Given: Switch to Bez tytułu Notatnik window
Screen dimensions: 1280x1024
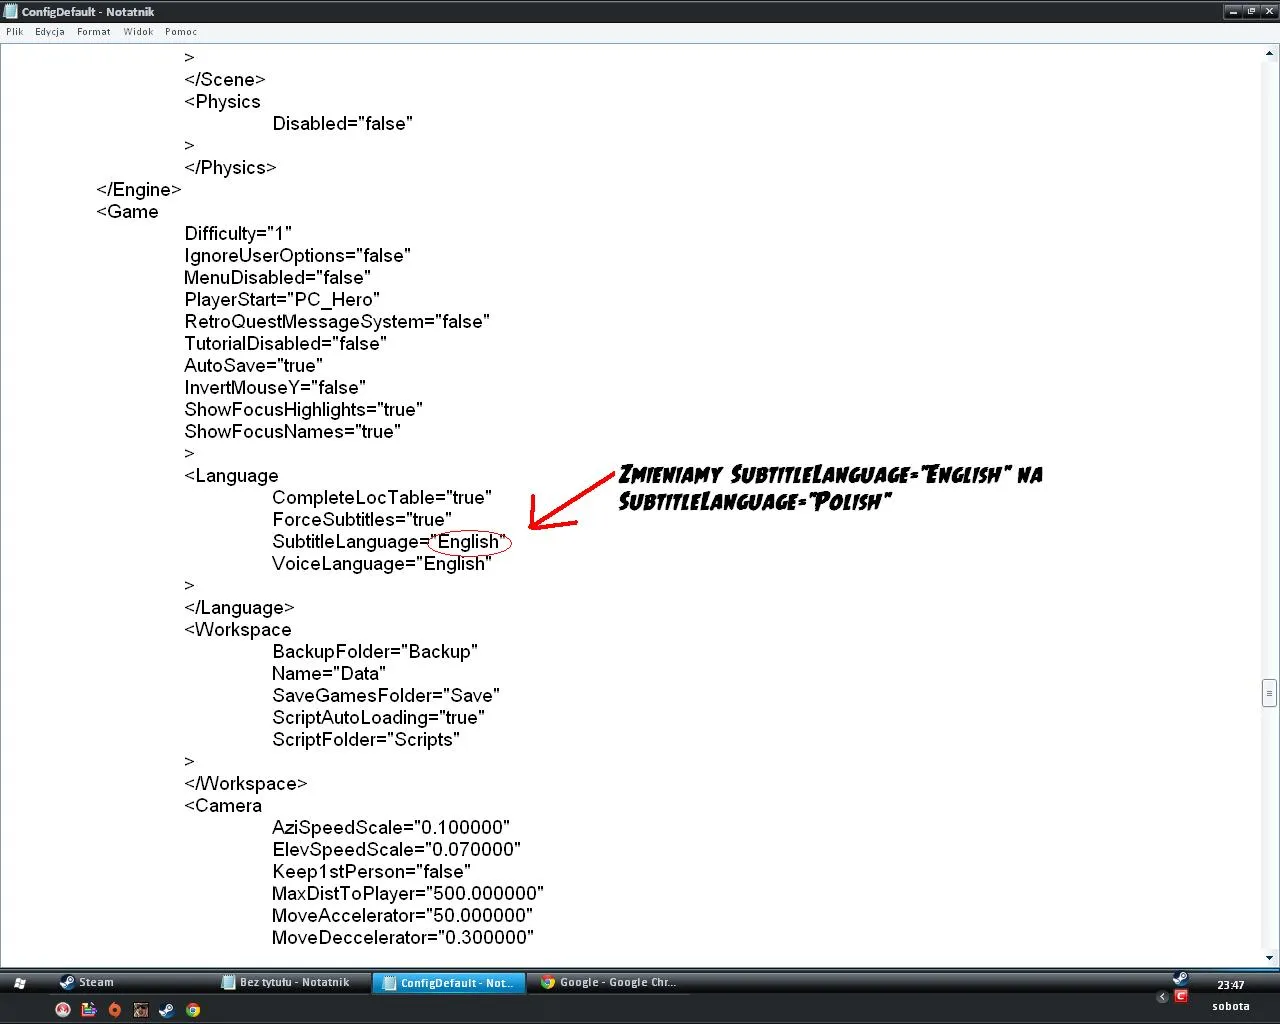Looking at the screenshot, I should pyautogui.click(x=292, y=983).
